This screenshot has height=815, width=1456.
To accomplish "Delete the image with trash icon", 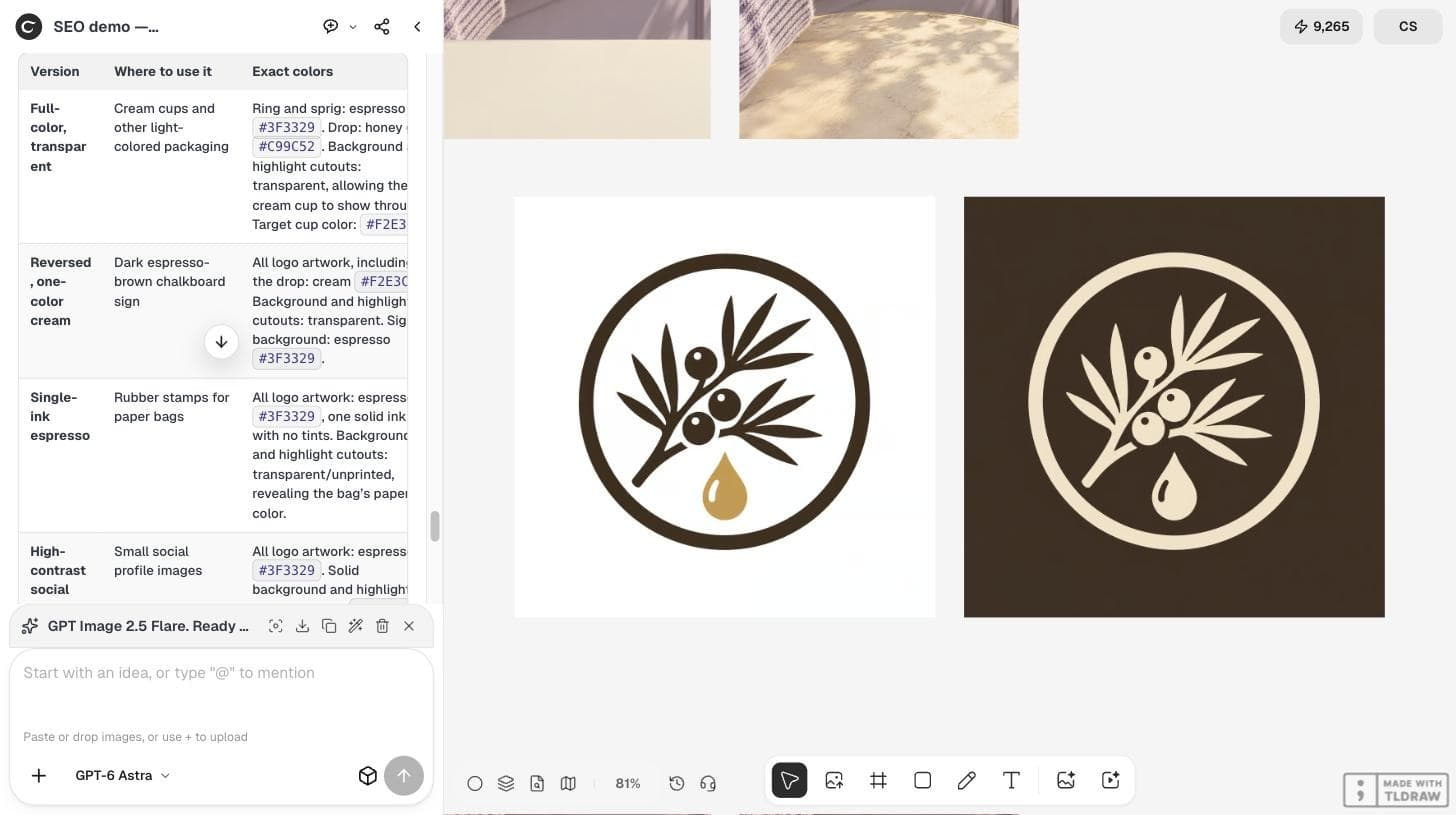I will pyautogui.click(x=382, y=626).
